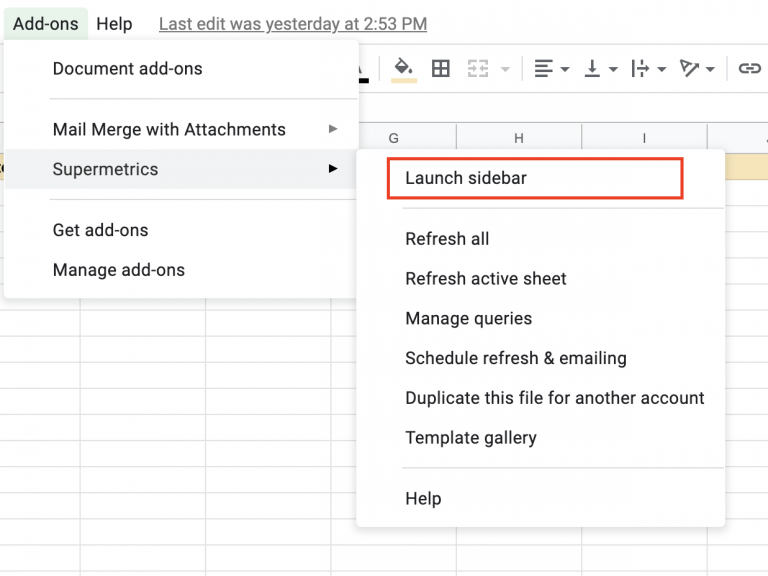Click the text wrapping icon

(641, 68)
